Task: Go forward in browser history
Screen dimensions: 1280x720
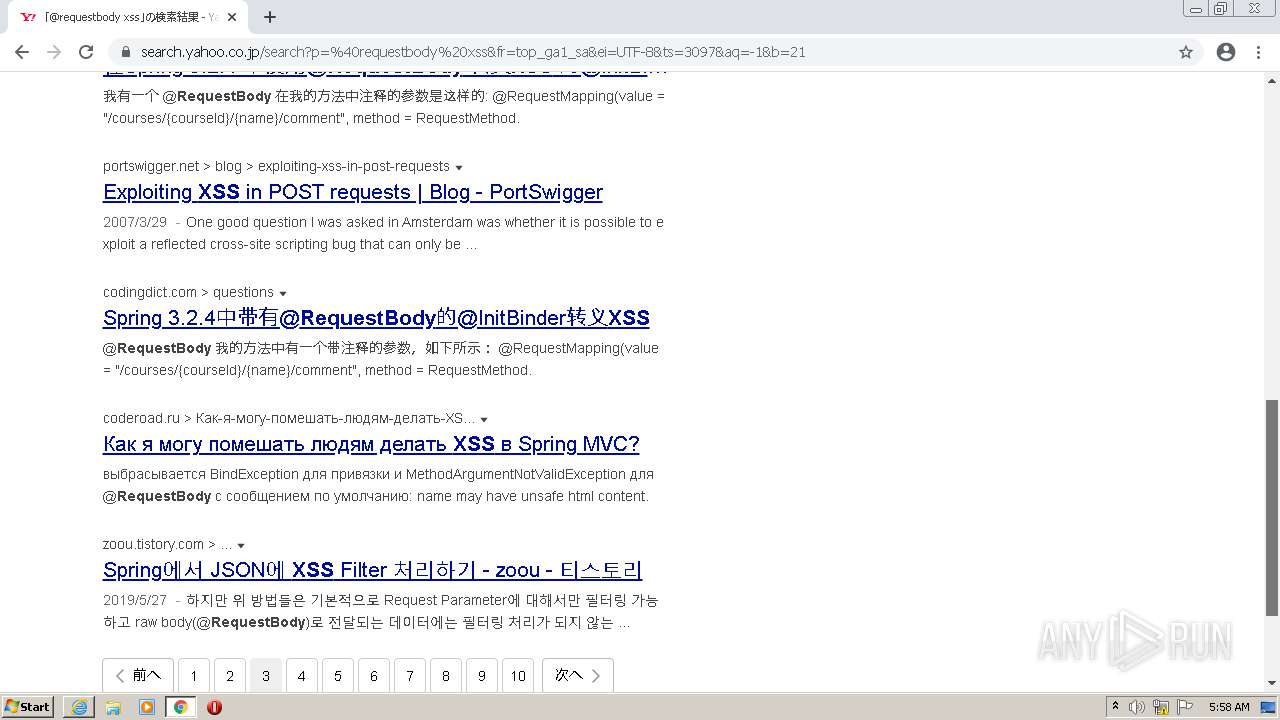Action: coord(54,52)
